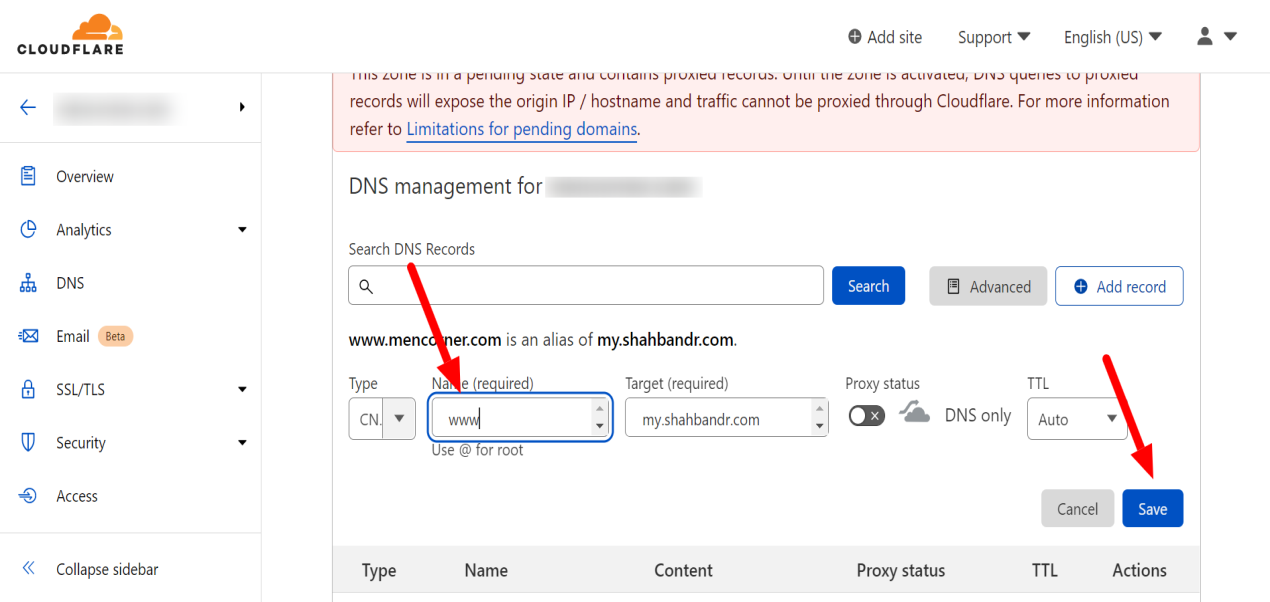This screenshot has width=1270, height=602.
Task: Click the Advanced button list icon
Action: pos(953,286)
